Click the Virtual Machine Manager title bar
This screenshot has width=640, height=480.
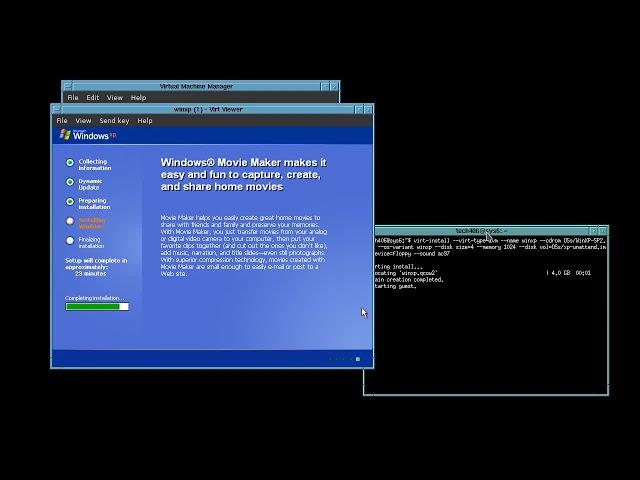pyautogui.click(x=196, y=86)
